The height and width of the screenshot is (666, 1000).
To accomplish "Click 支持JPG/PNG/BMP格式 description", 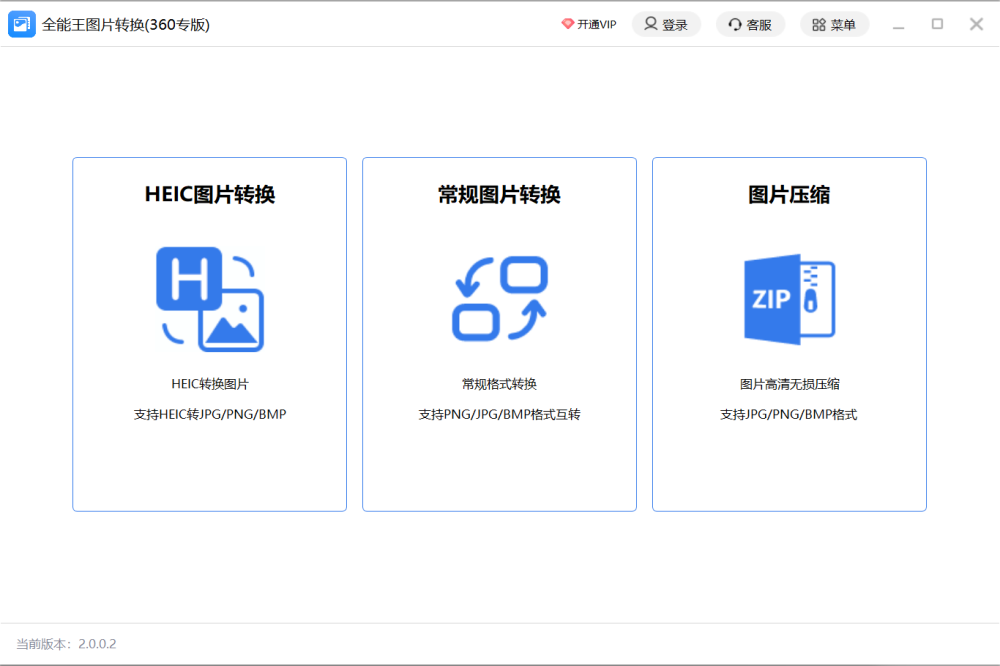I will [789, 414].
